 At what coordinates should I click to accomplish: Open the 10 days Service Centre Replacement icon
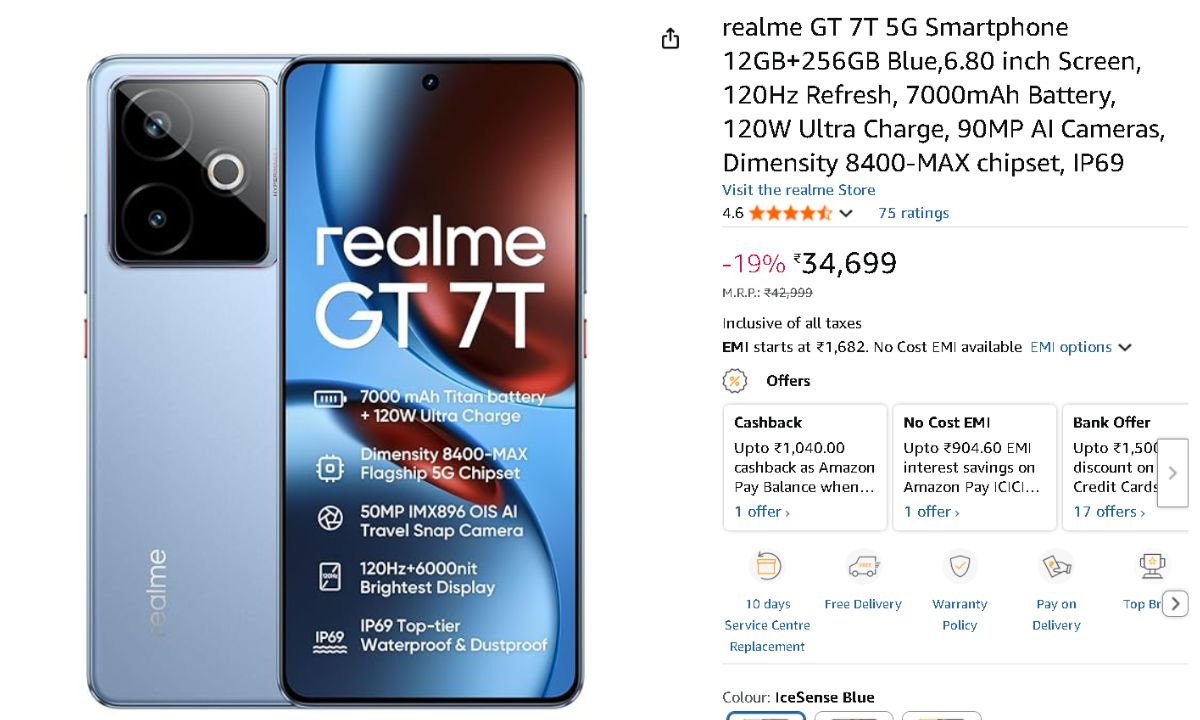767,566
